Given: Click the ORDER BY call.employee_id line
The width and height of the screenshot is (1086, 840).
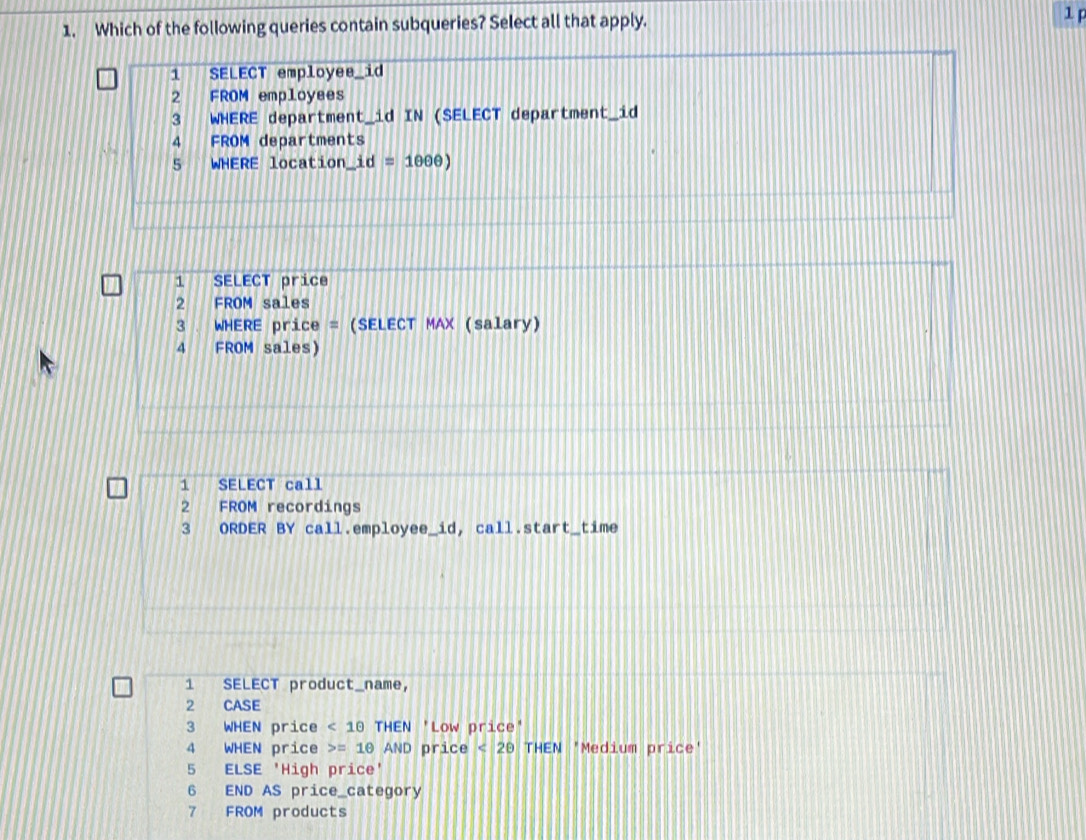Looking at the screenshot, I should 415,527.
